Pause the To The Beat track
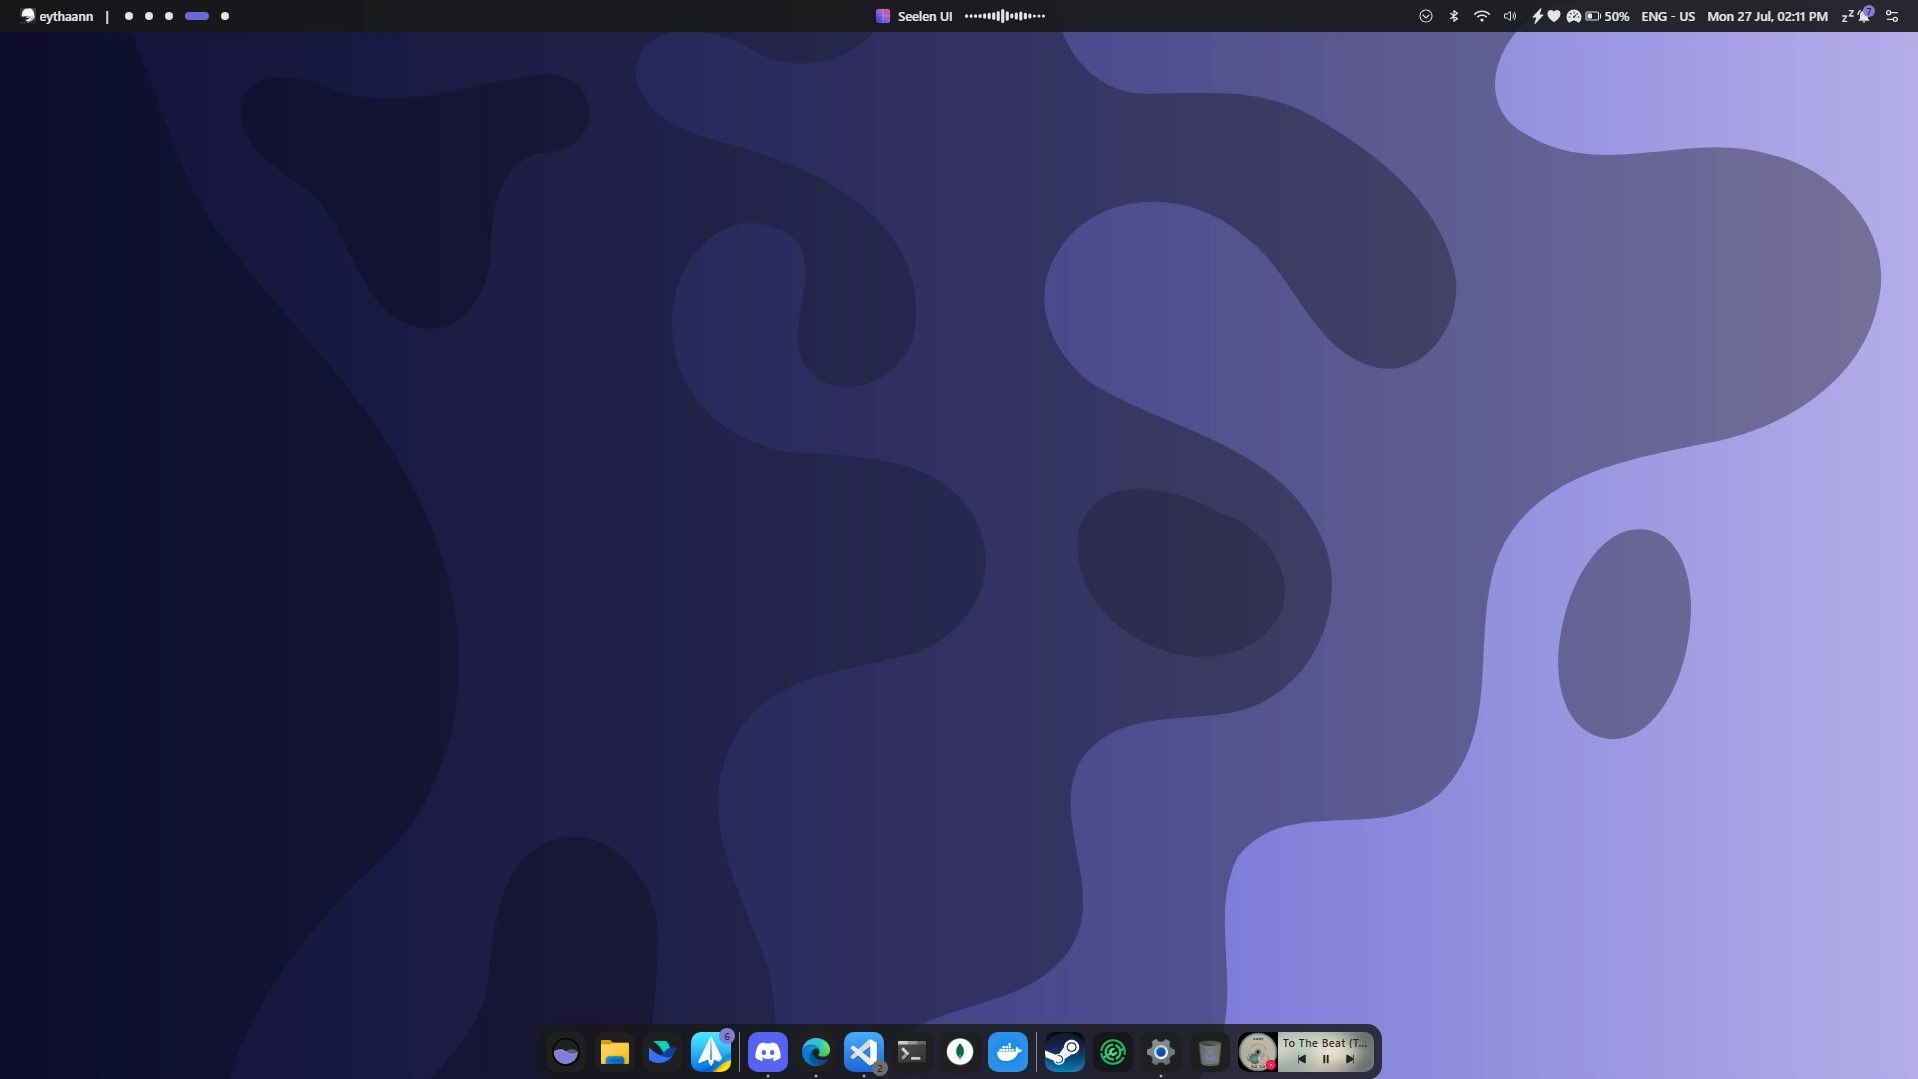The height and width of the screenshot is (1079, 1918). point(1326,1059)
